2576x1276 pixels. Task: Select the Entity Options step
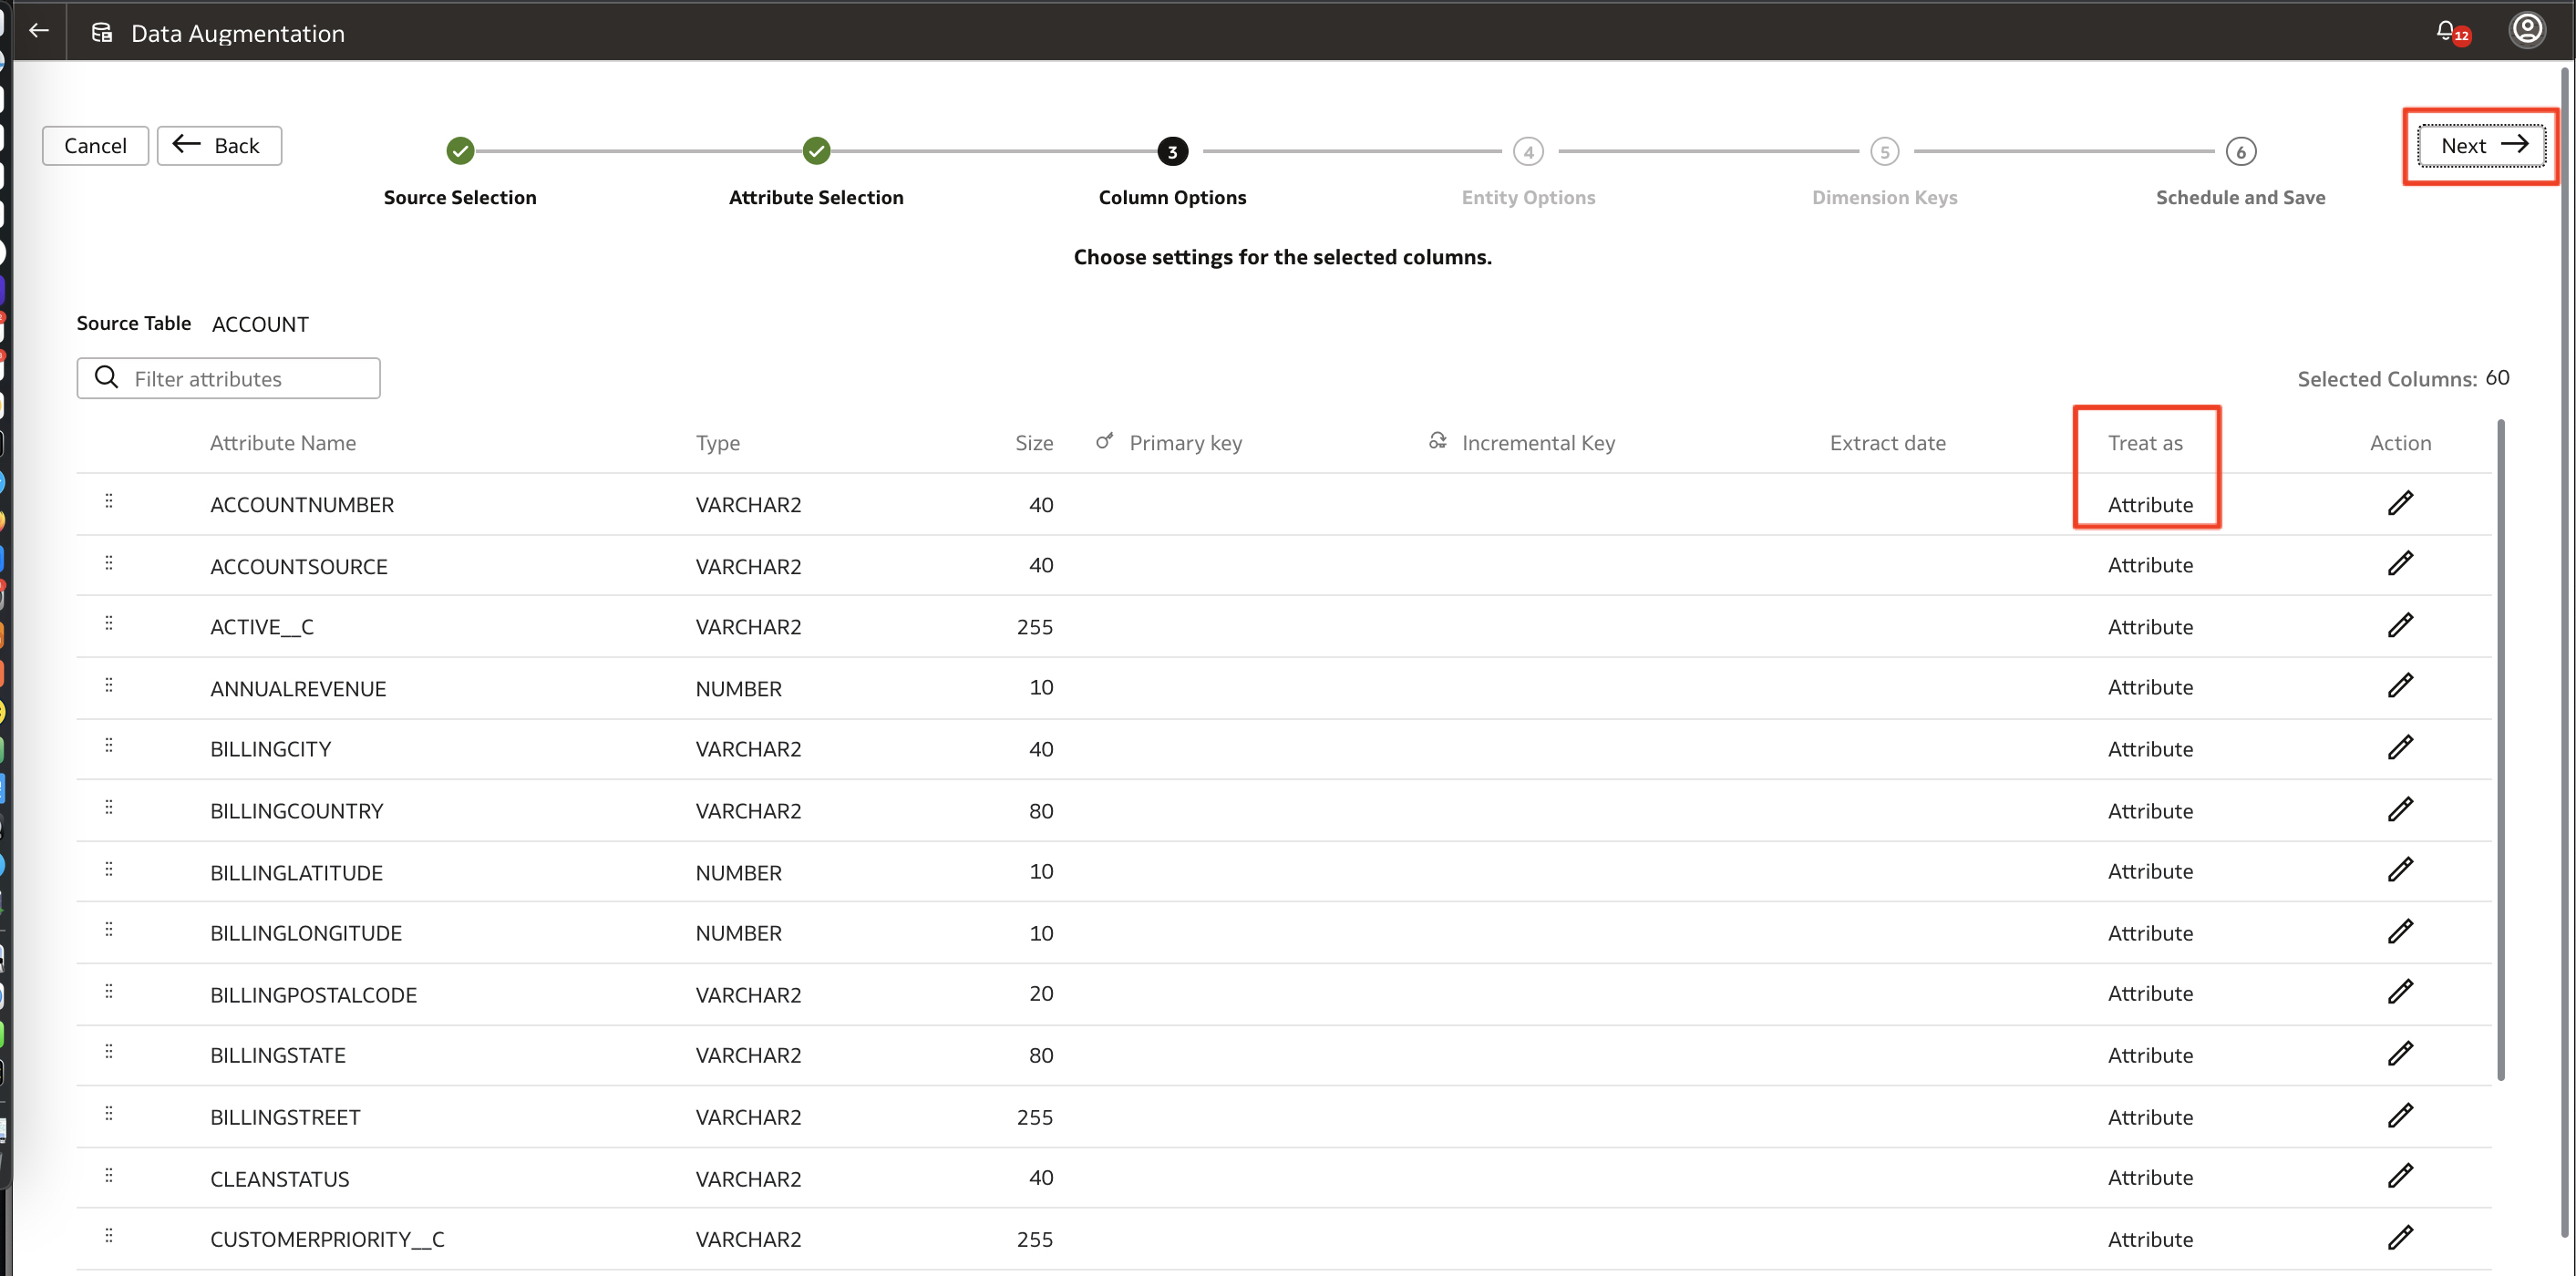(x=1528, y=151)
